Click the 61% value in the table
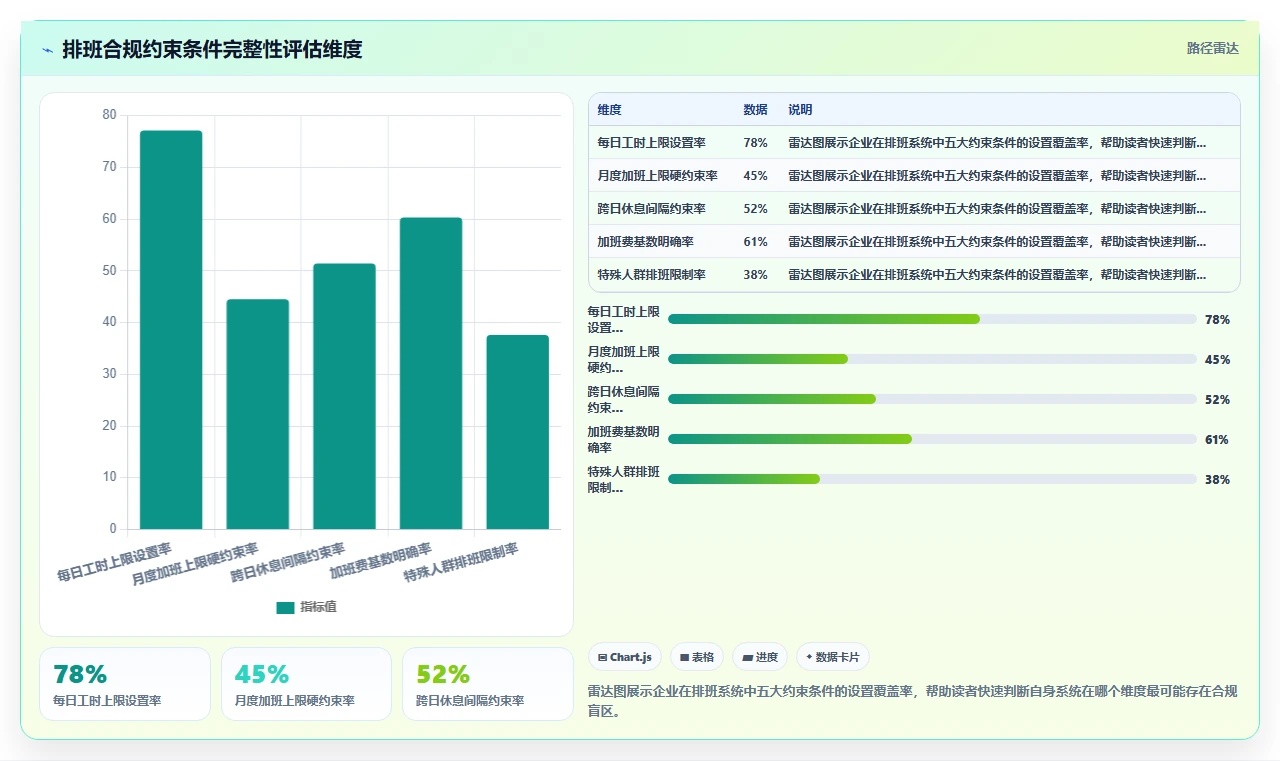 756,241
